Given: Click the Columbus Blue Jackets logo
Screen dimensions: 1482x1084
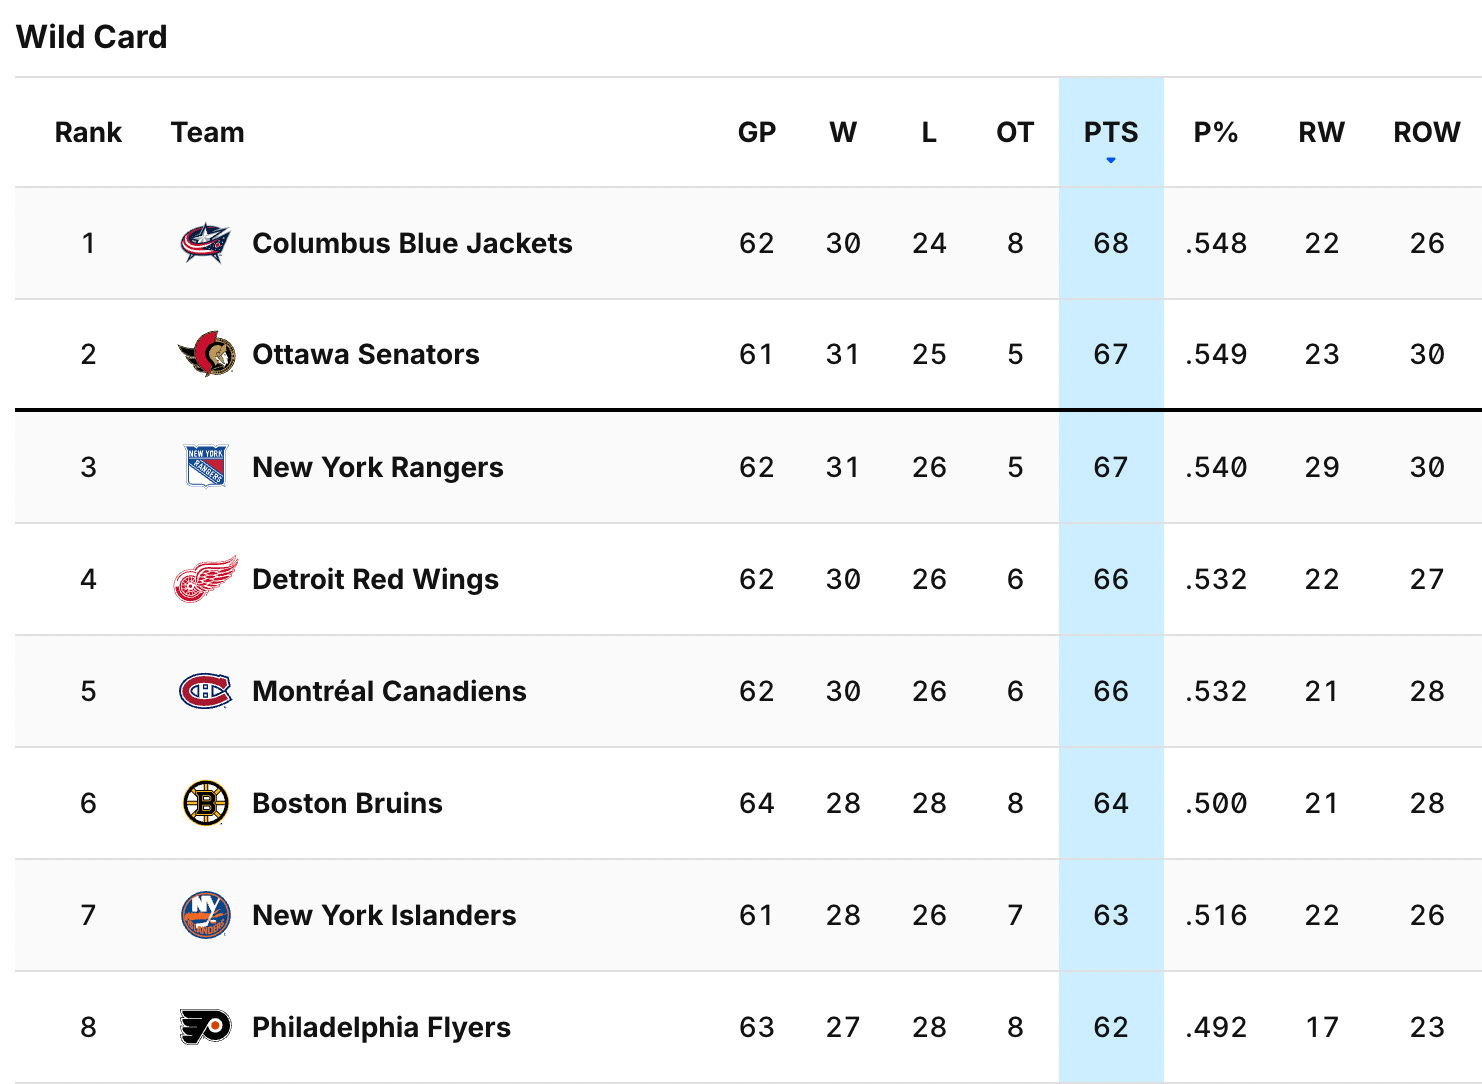Looking at the screenshot, I should (206, 243).
